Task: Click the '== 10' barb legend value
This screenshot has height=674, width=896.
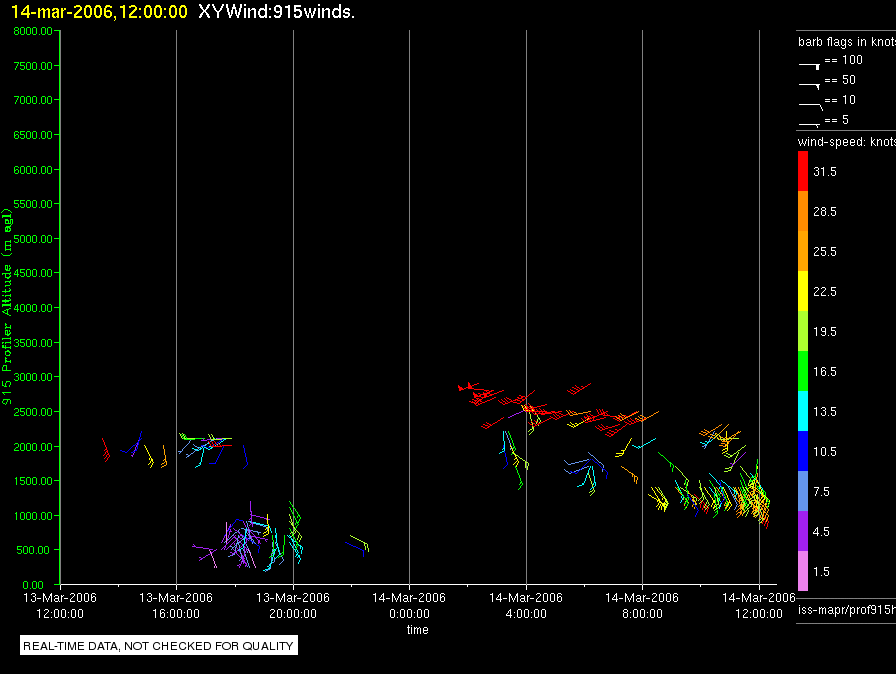Action: coord(840,100)
